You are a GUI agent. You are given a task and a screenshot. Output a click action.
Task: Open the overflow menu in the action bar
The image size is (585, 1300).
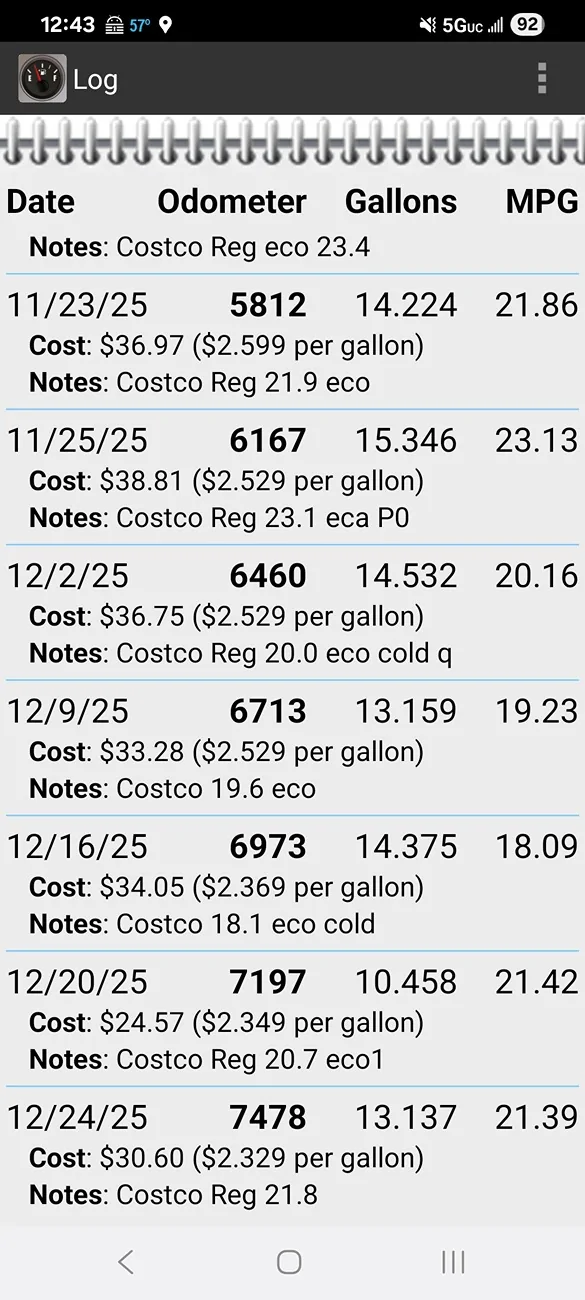pos(542,78)
